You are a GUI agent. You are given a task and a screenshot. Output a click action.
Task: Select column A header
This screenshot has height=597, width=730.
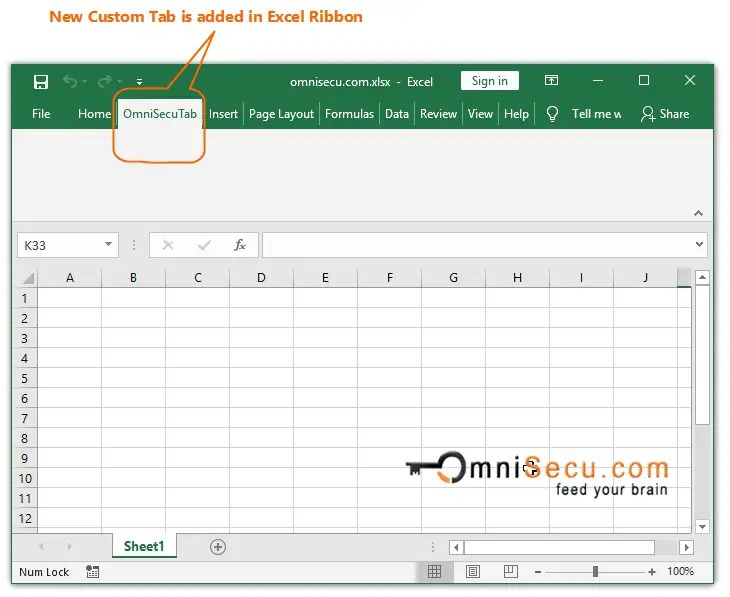[70, 278]
